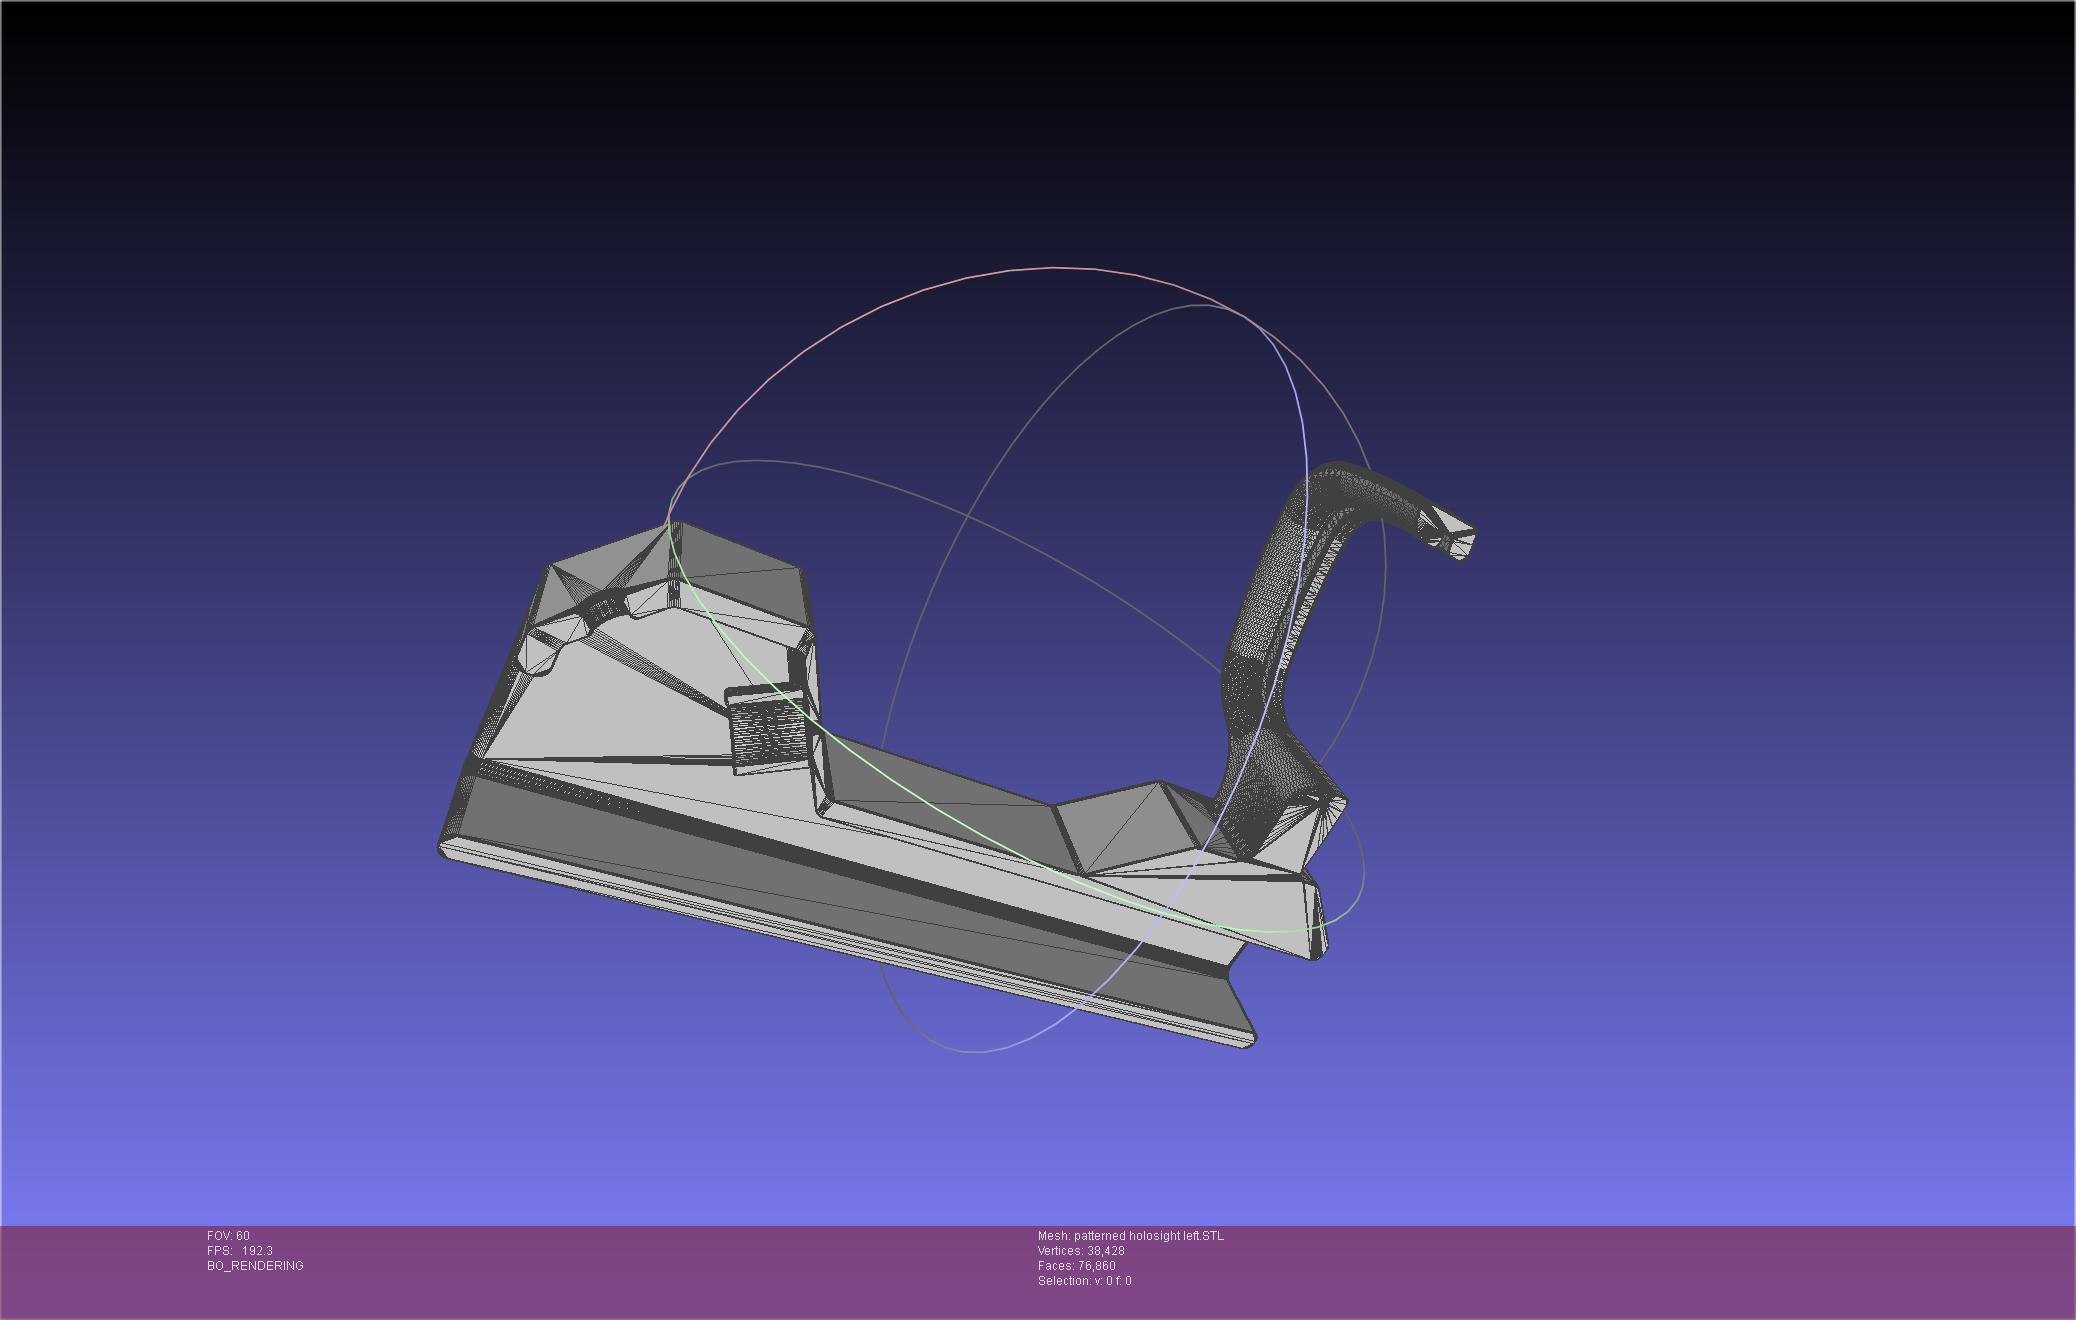Click the Vertices: 38,428 info line
The image size is (2076, 1320).
click(1081, 1251)
